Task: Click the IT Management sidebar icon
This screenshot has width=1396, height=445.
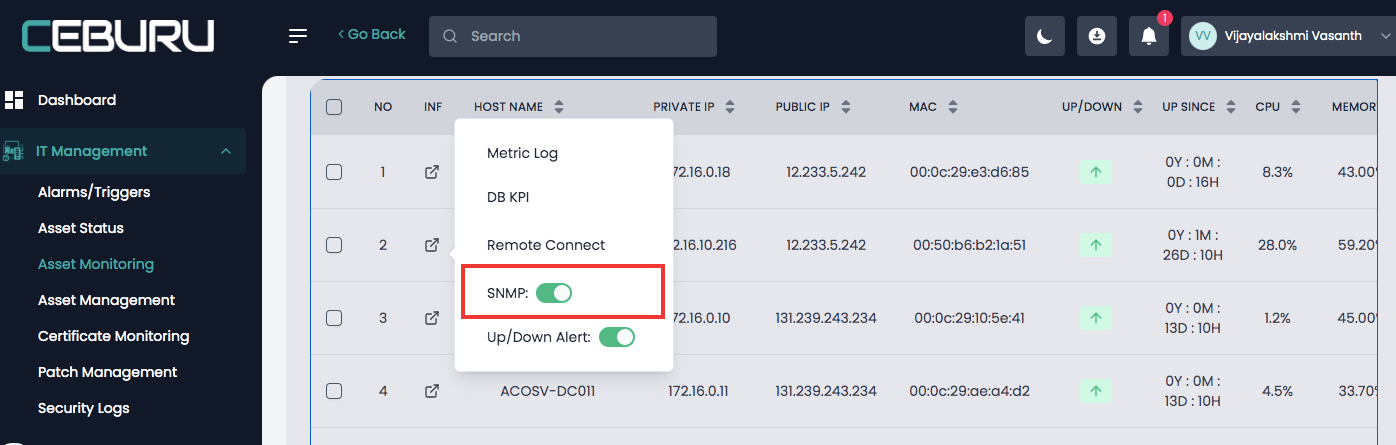Action: (13, 152)
